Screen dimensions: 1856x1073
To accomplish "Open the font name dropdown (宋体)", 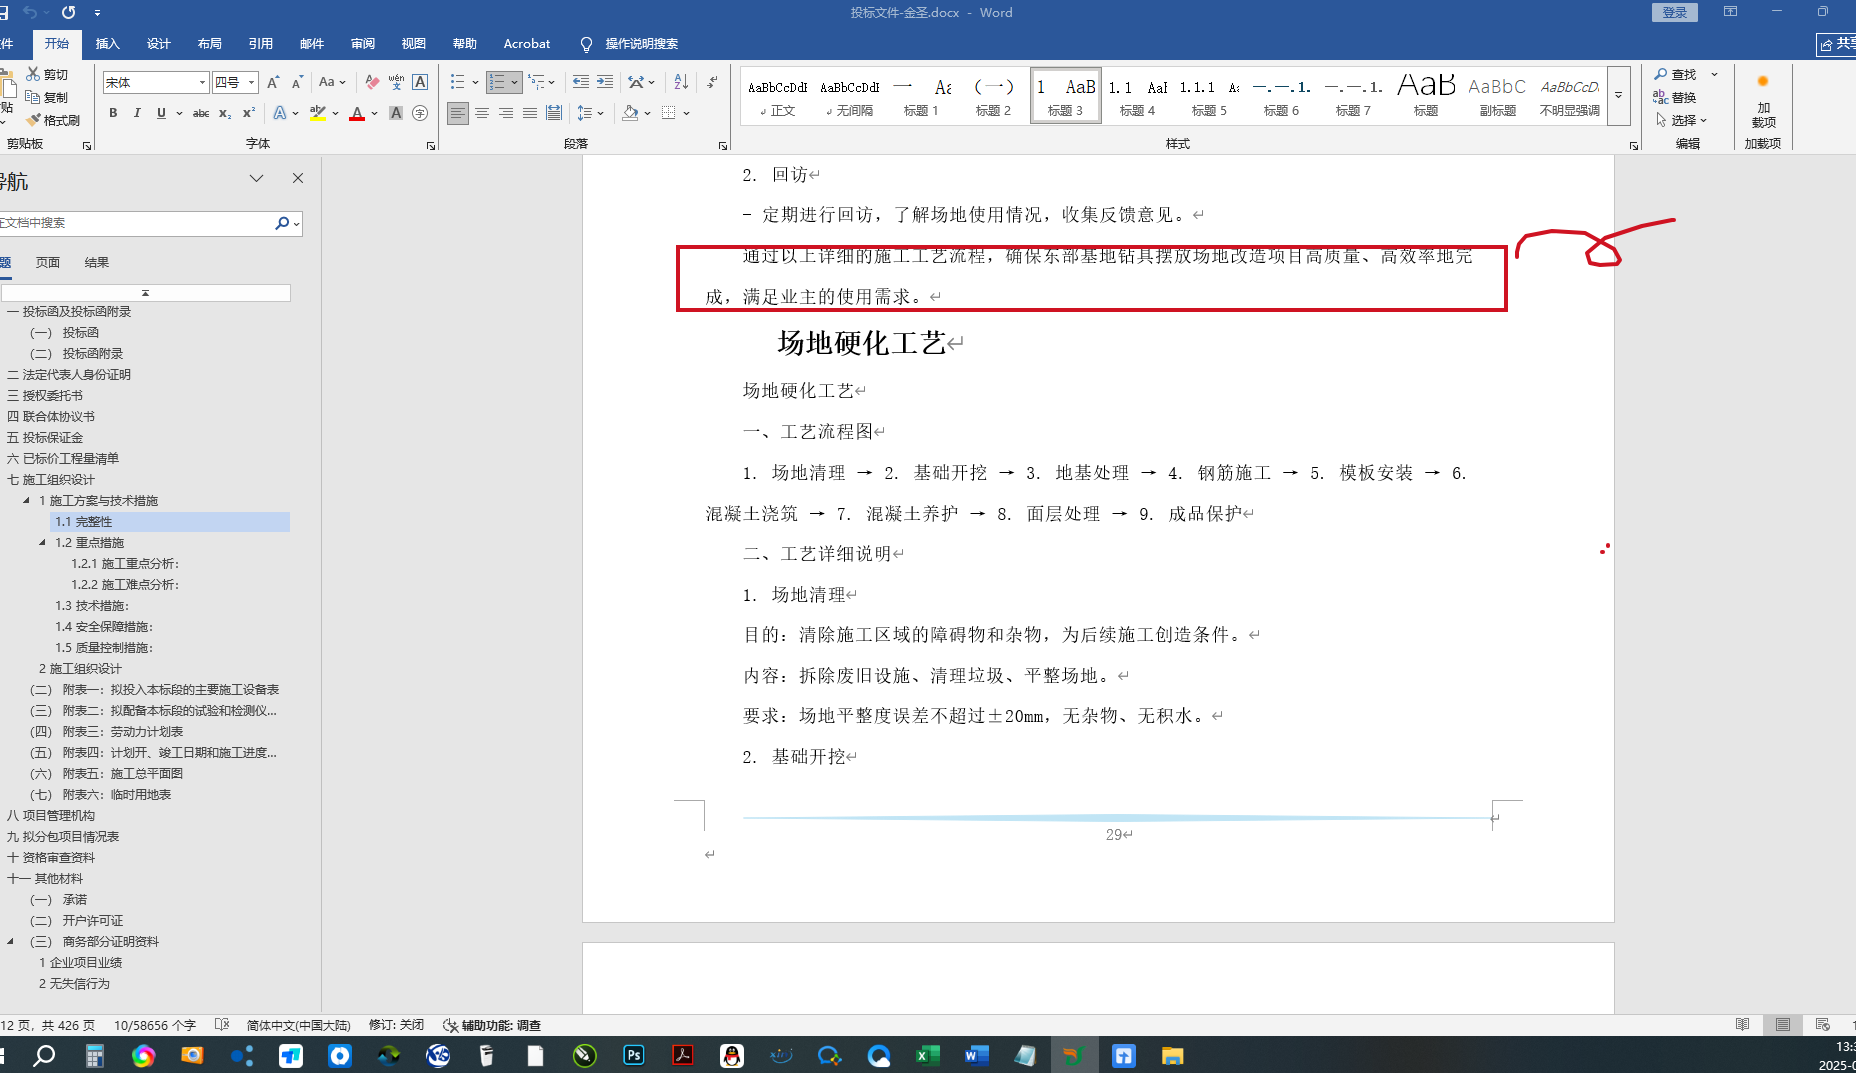I will click(202, 82).
